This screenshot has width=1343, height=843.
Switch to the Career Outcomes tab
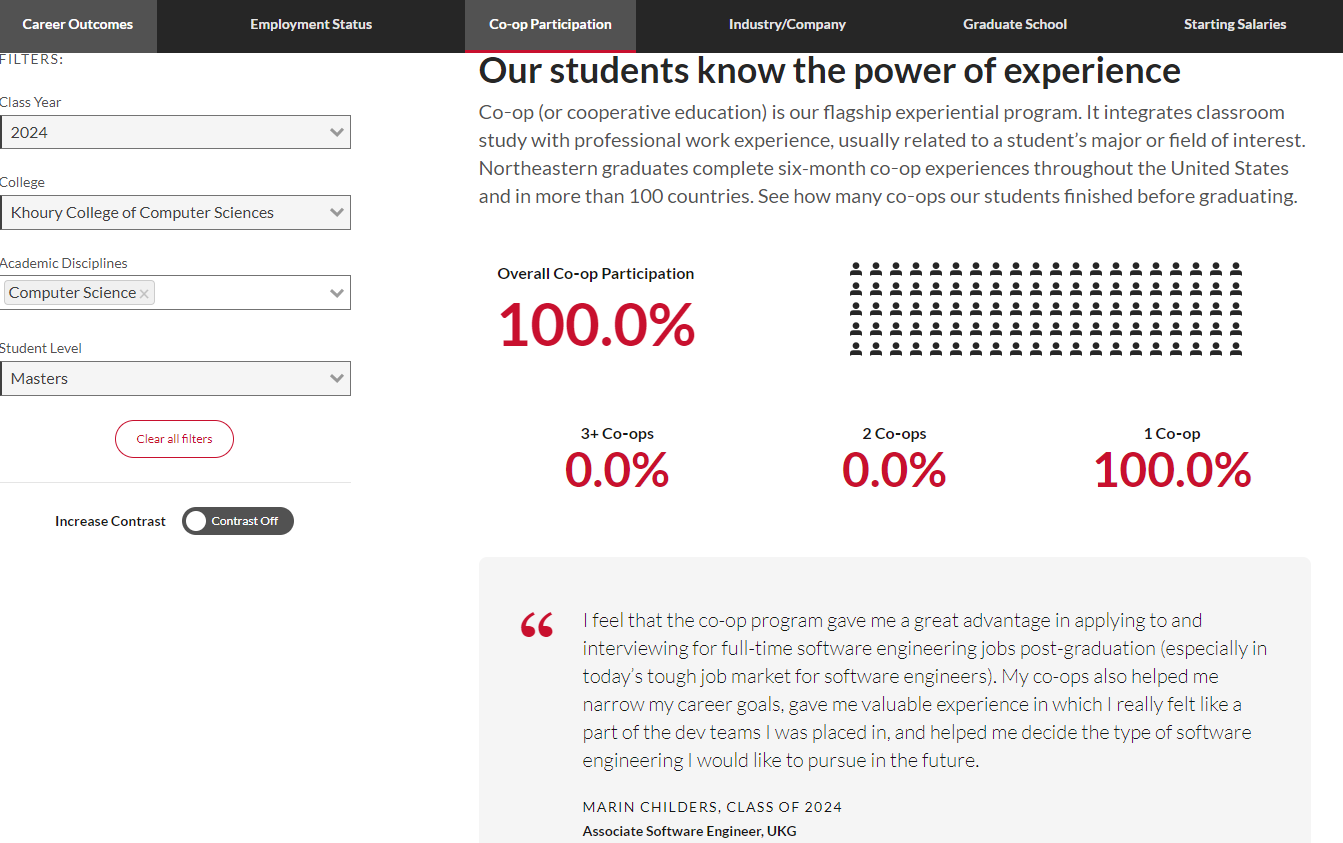click(78, 25)
